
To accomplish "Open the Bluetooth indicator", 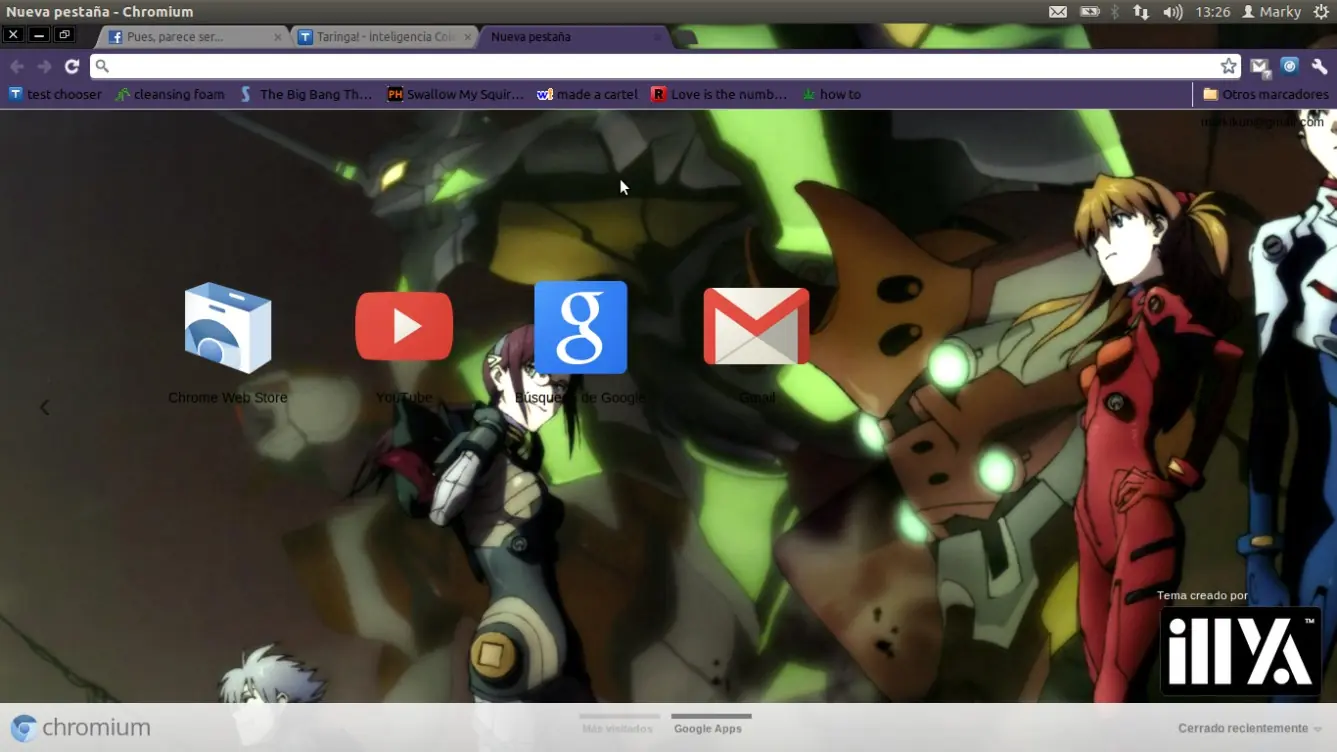I will pos(1116,12).
